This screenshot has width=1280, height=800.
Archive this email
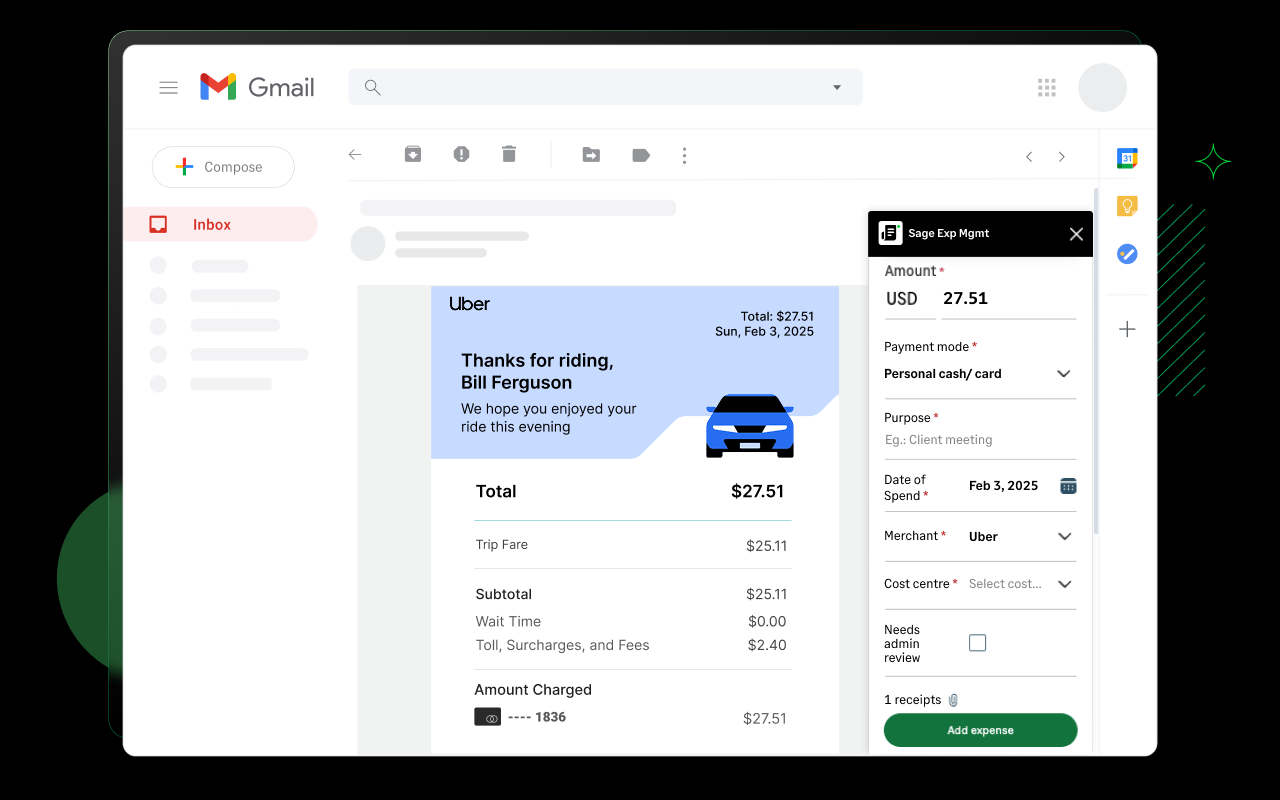412,154
